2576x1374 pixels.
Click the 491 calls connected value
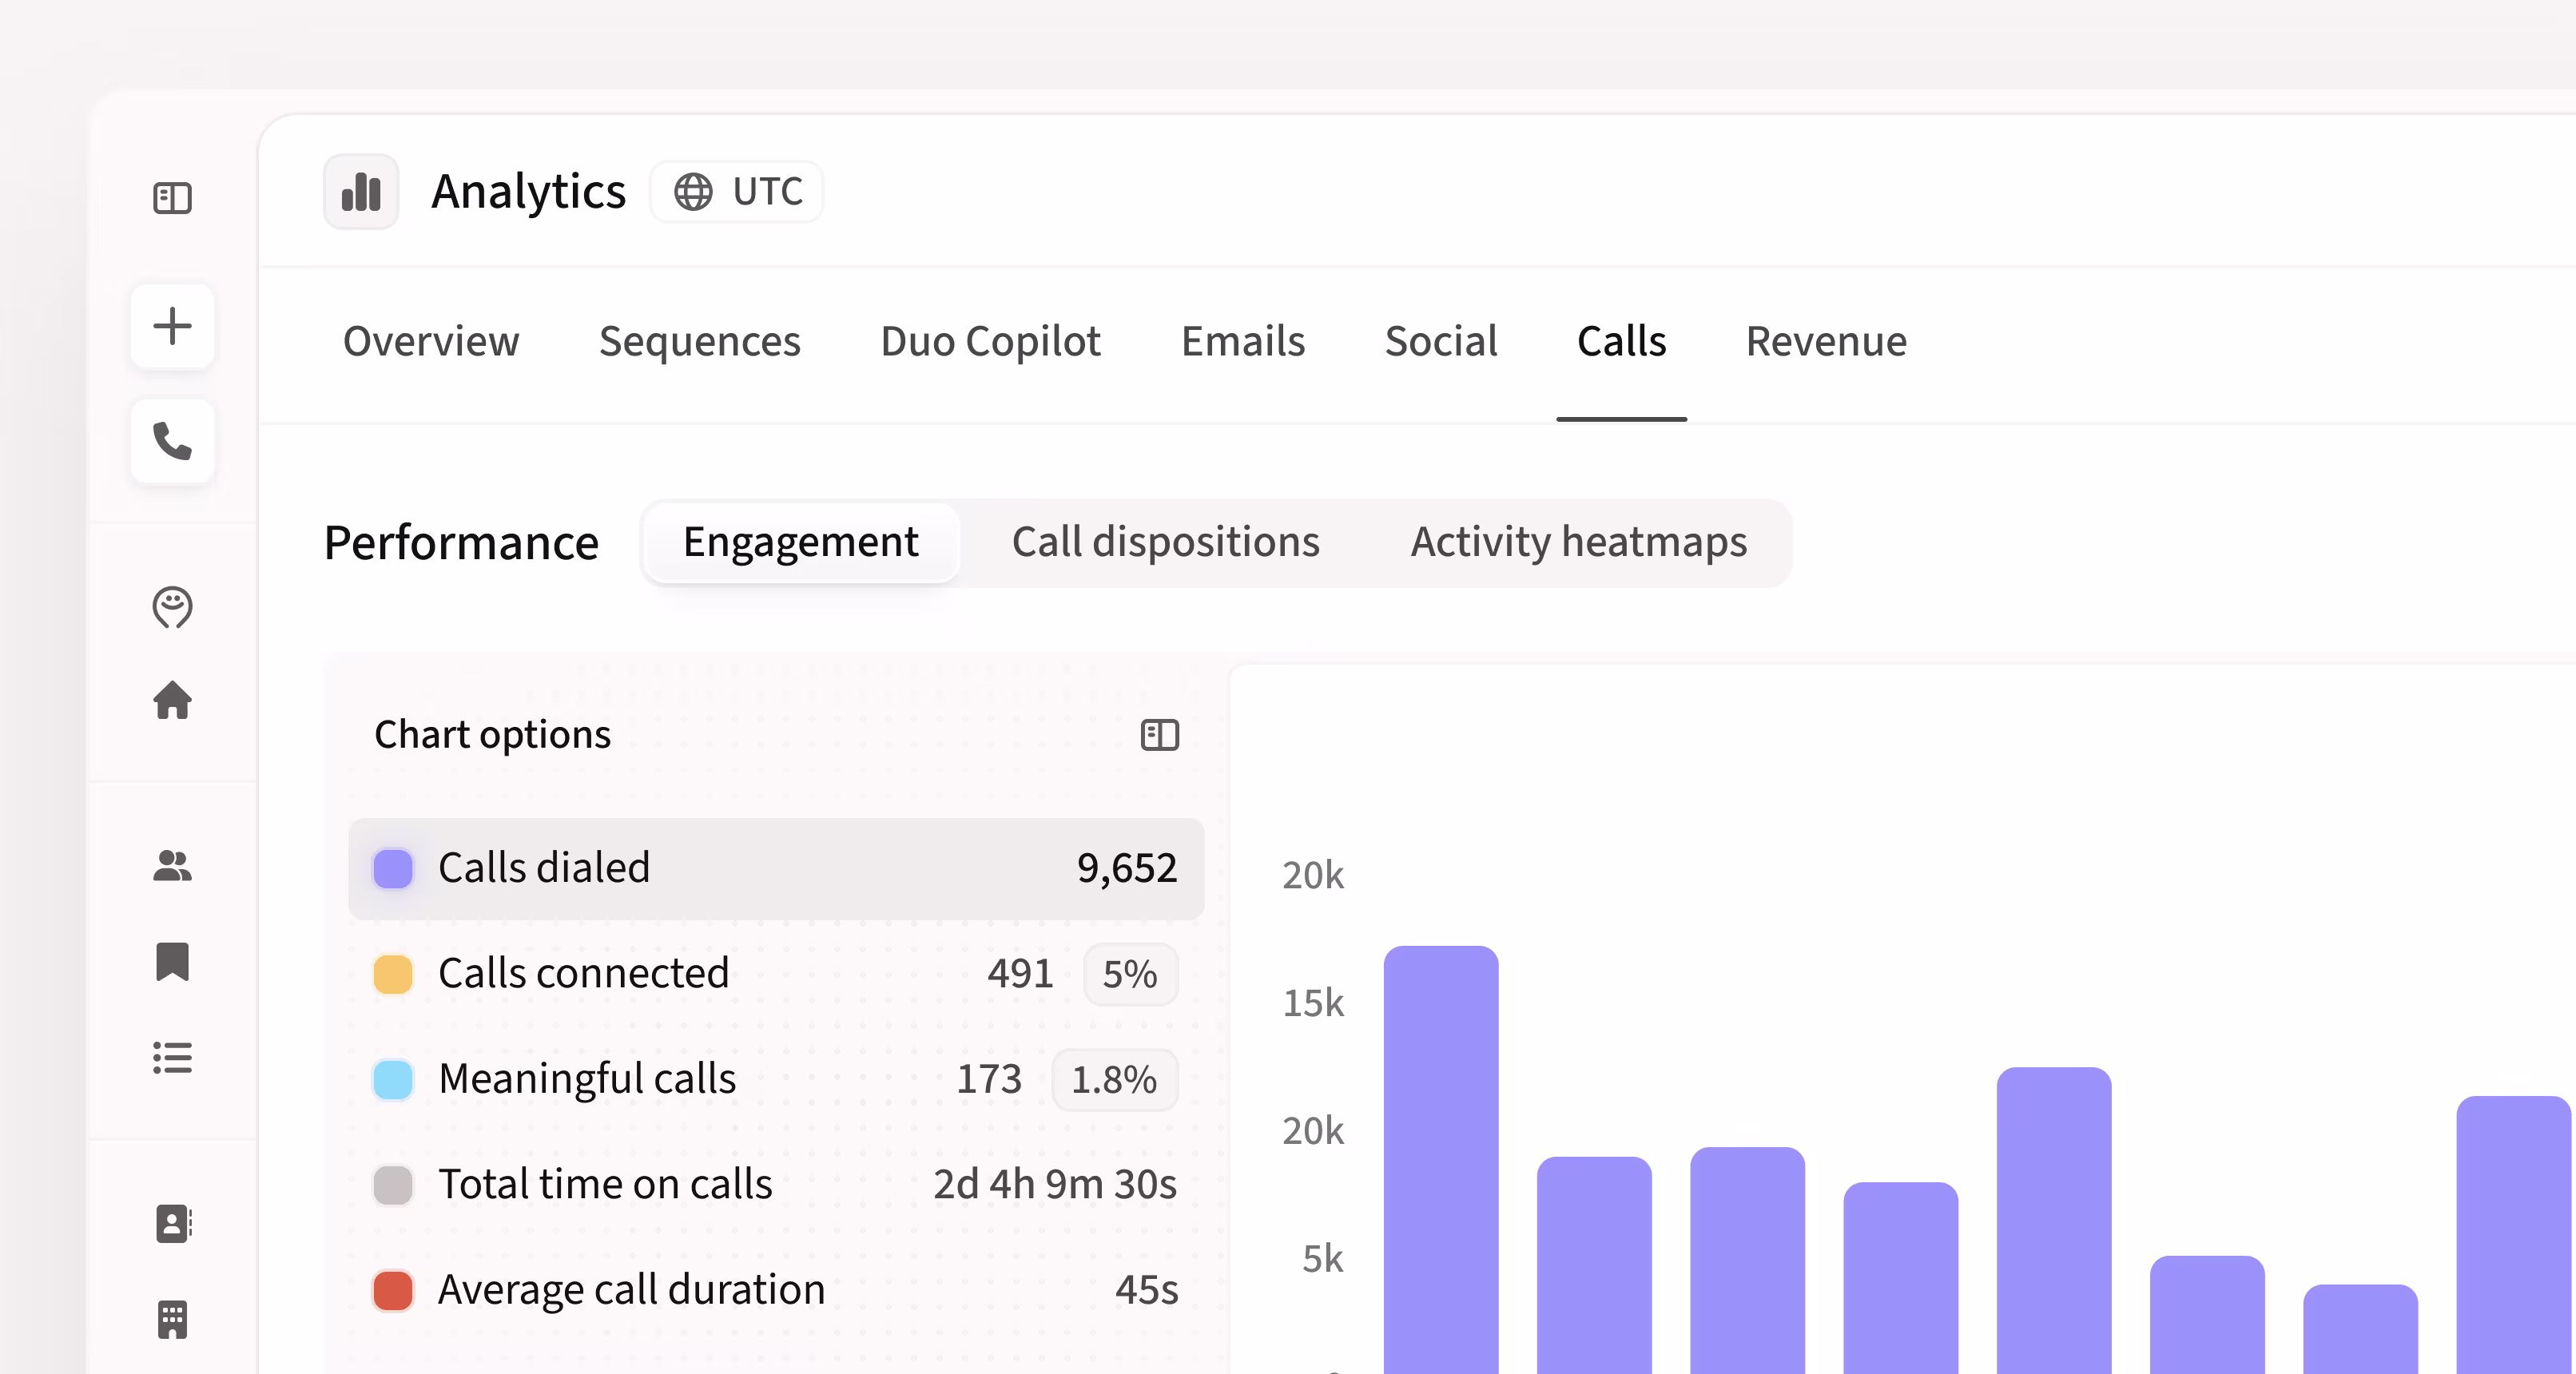point(1020,974)
